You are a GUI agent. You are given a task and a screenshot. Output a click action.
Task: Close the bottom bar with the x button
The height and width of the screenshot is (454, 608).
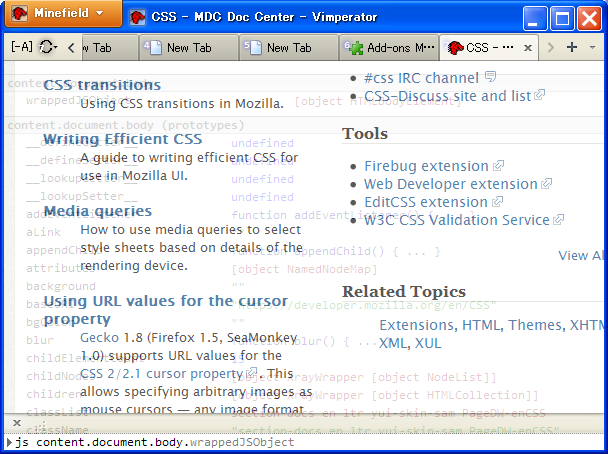point(17,423)
